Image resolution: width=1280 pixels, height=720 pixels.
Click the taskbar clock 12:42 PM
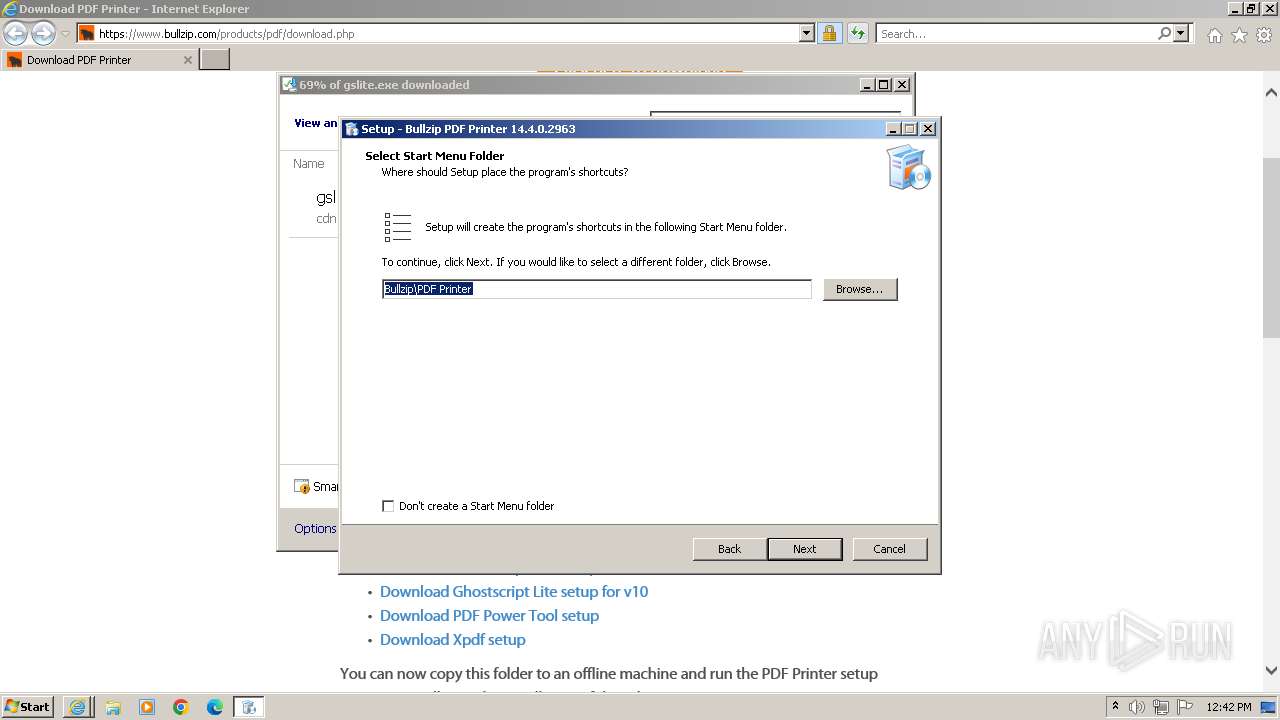point(1229,707)
